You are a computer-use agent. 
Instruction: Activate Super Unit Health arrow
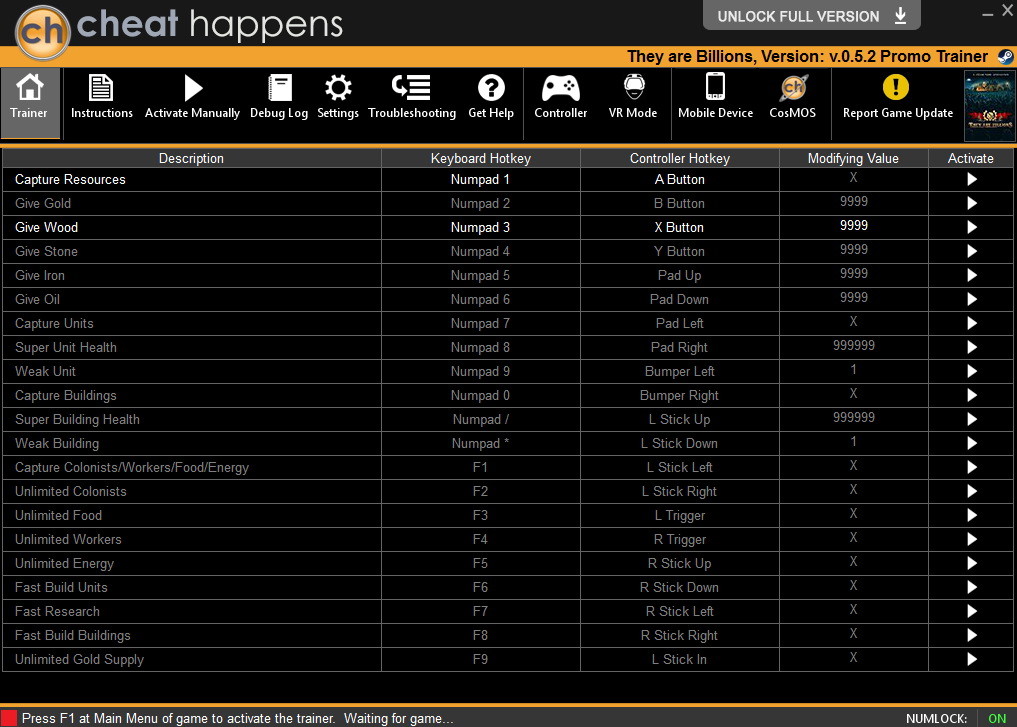coord(971,348)
